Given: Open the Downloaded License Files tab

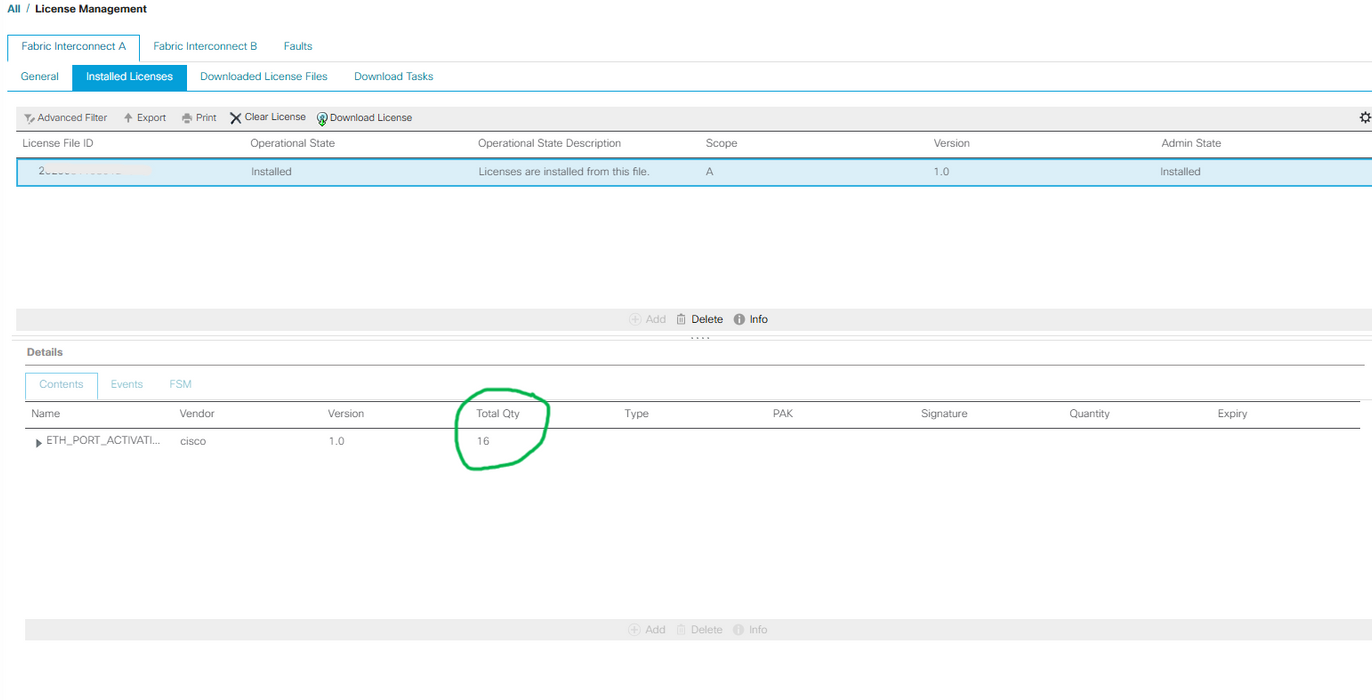Looking at the screenshot, I should pyautogui.click(x=264, y=76).
